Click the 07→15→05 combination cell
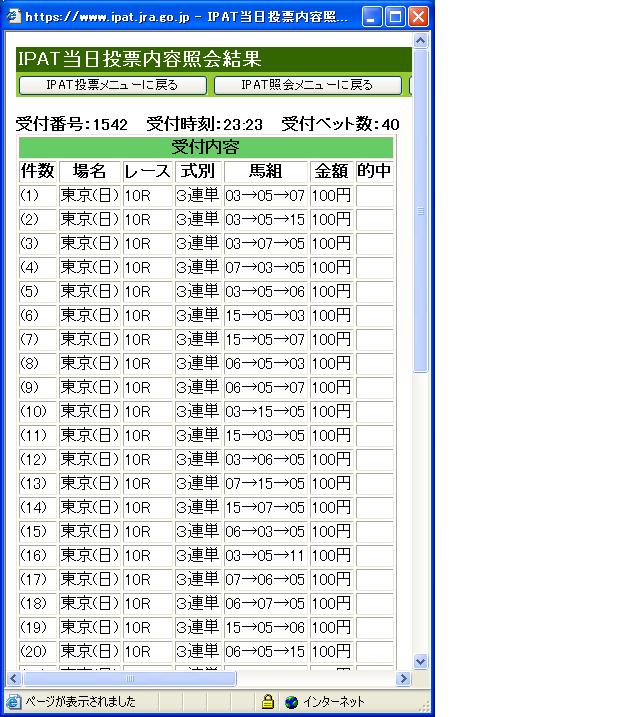Screen dimensions: 640x717 266,484
